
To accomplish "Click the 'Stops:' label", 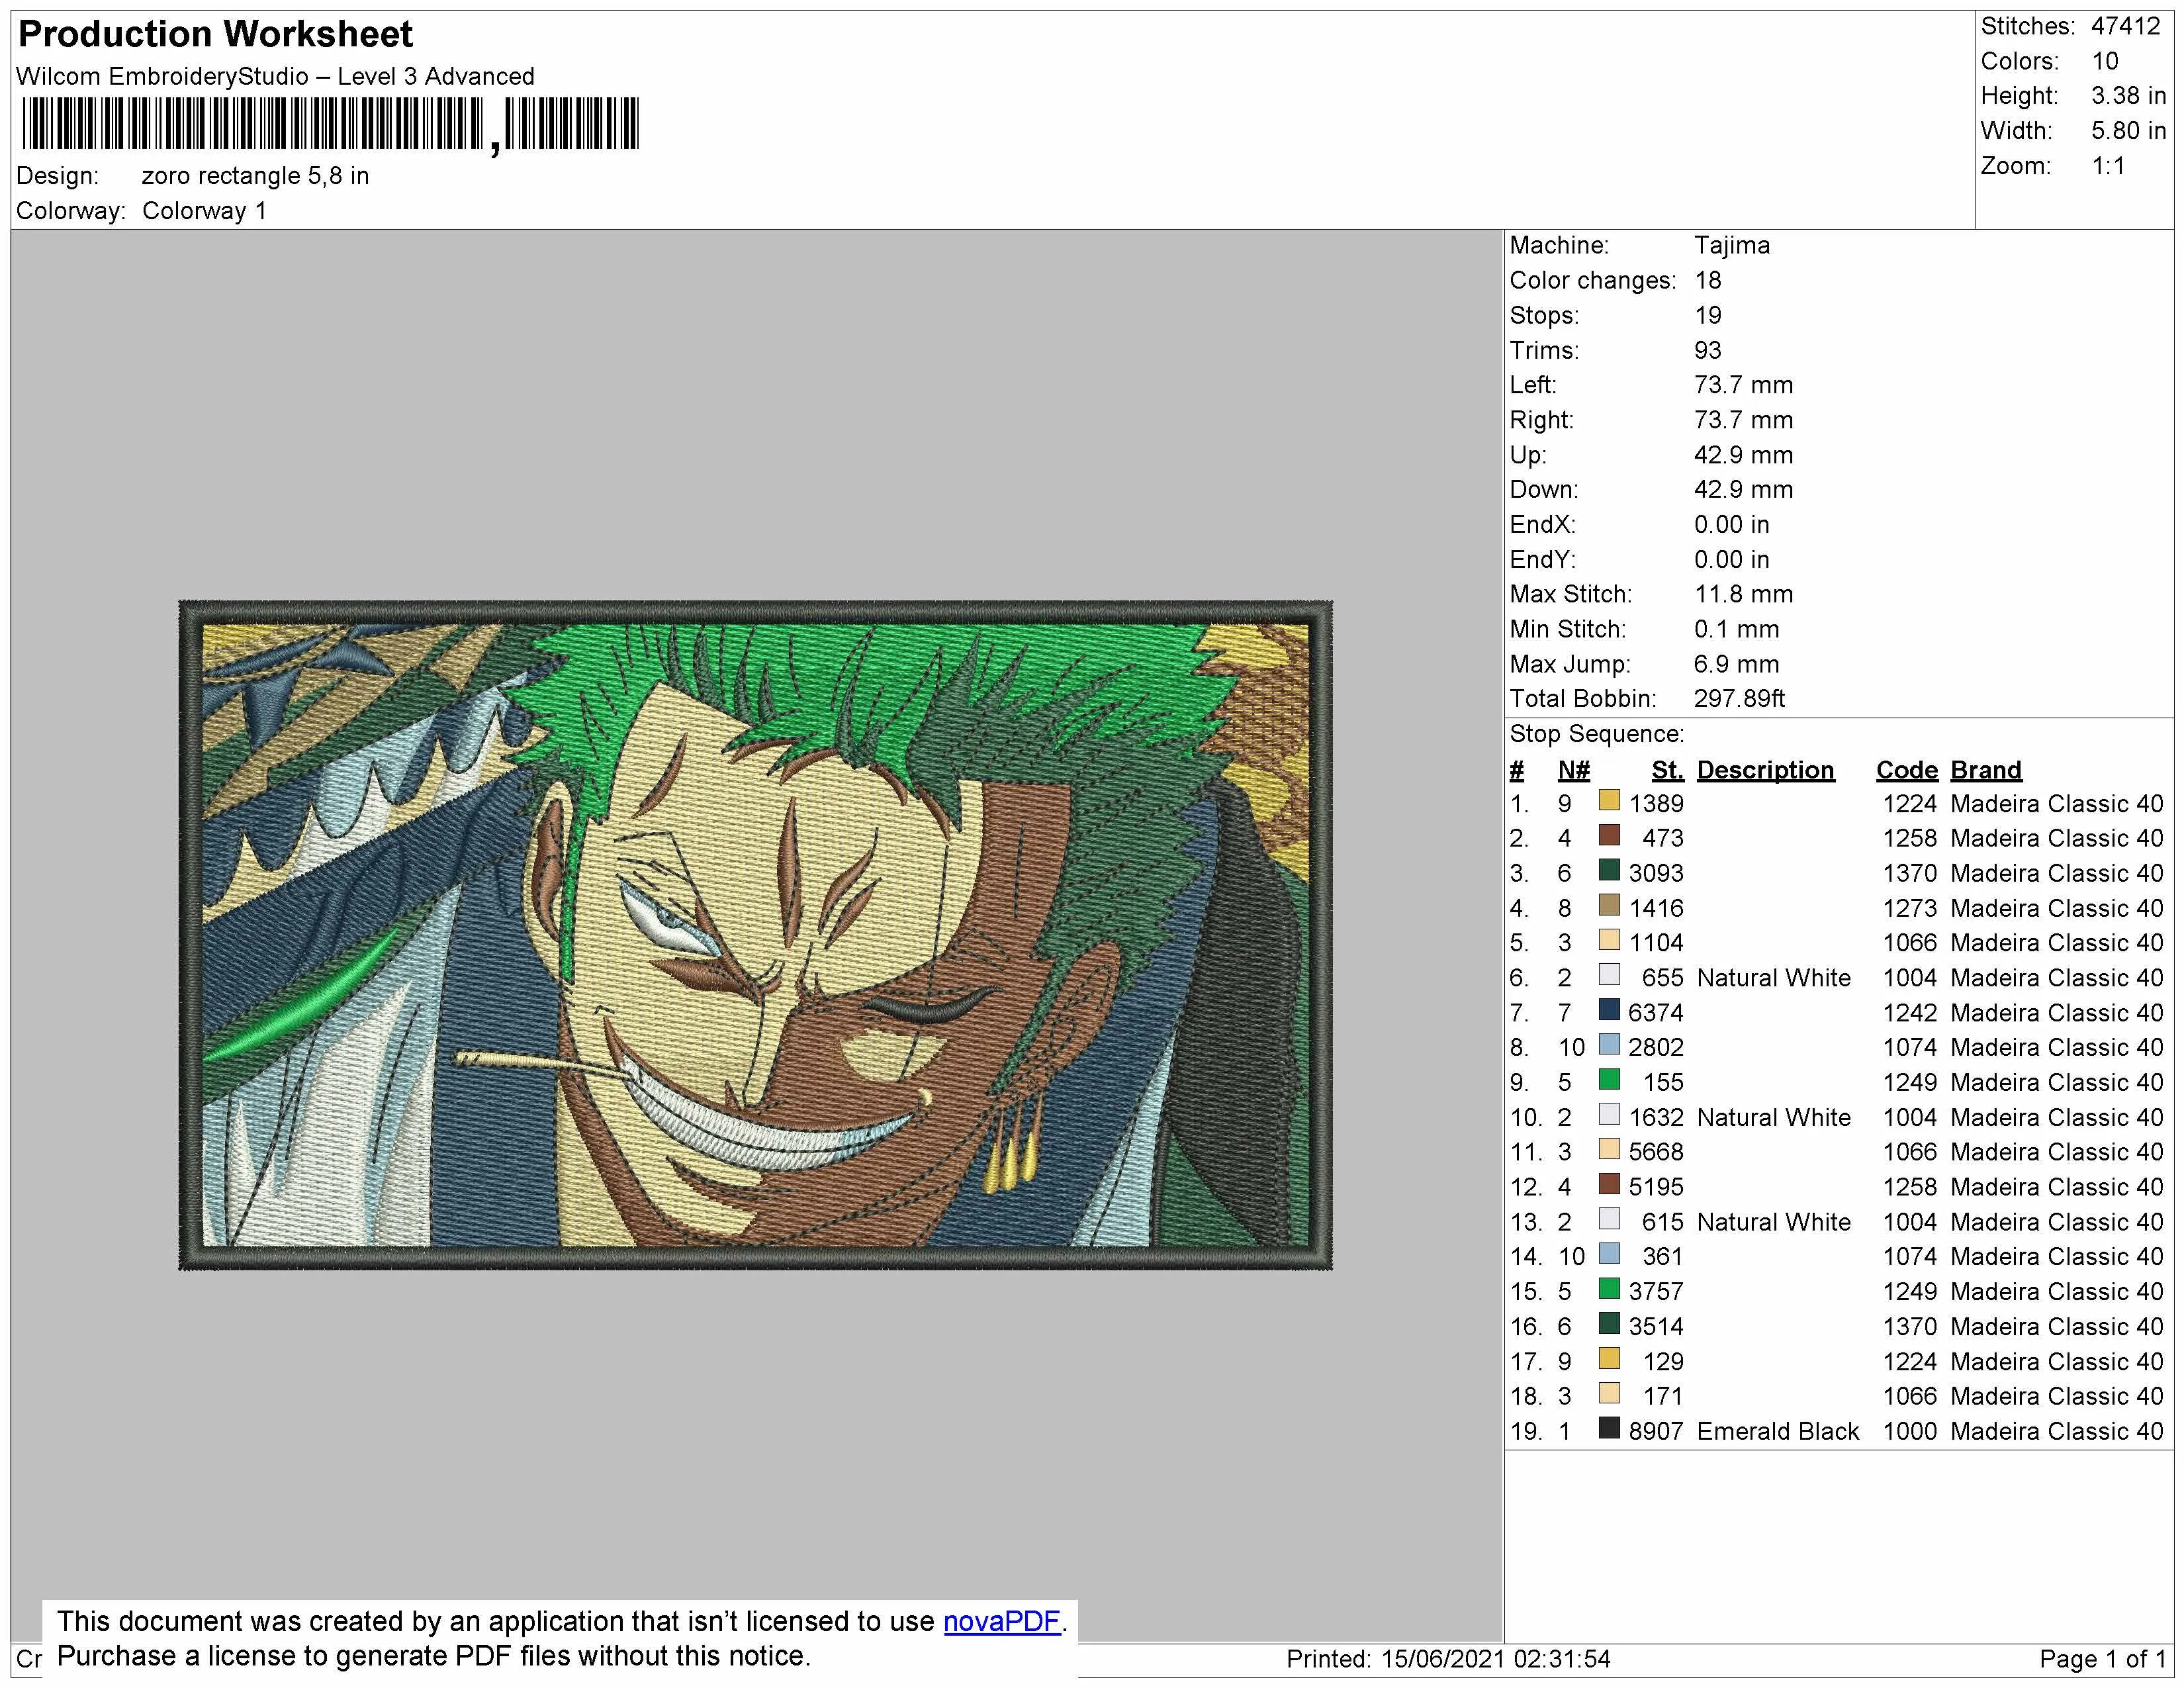I will click(x=1544, y=316).
